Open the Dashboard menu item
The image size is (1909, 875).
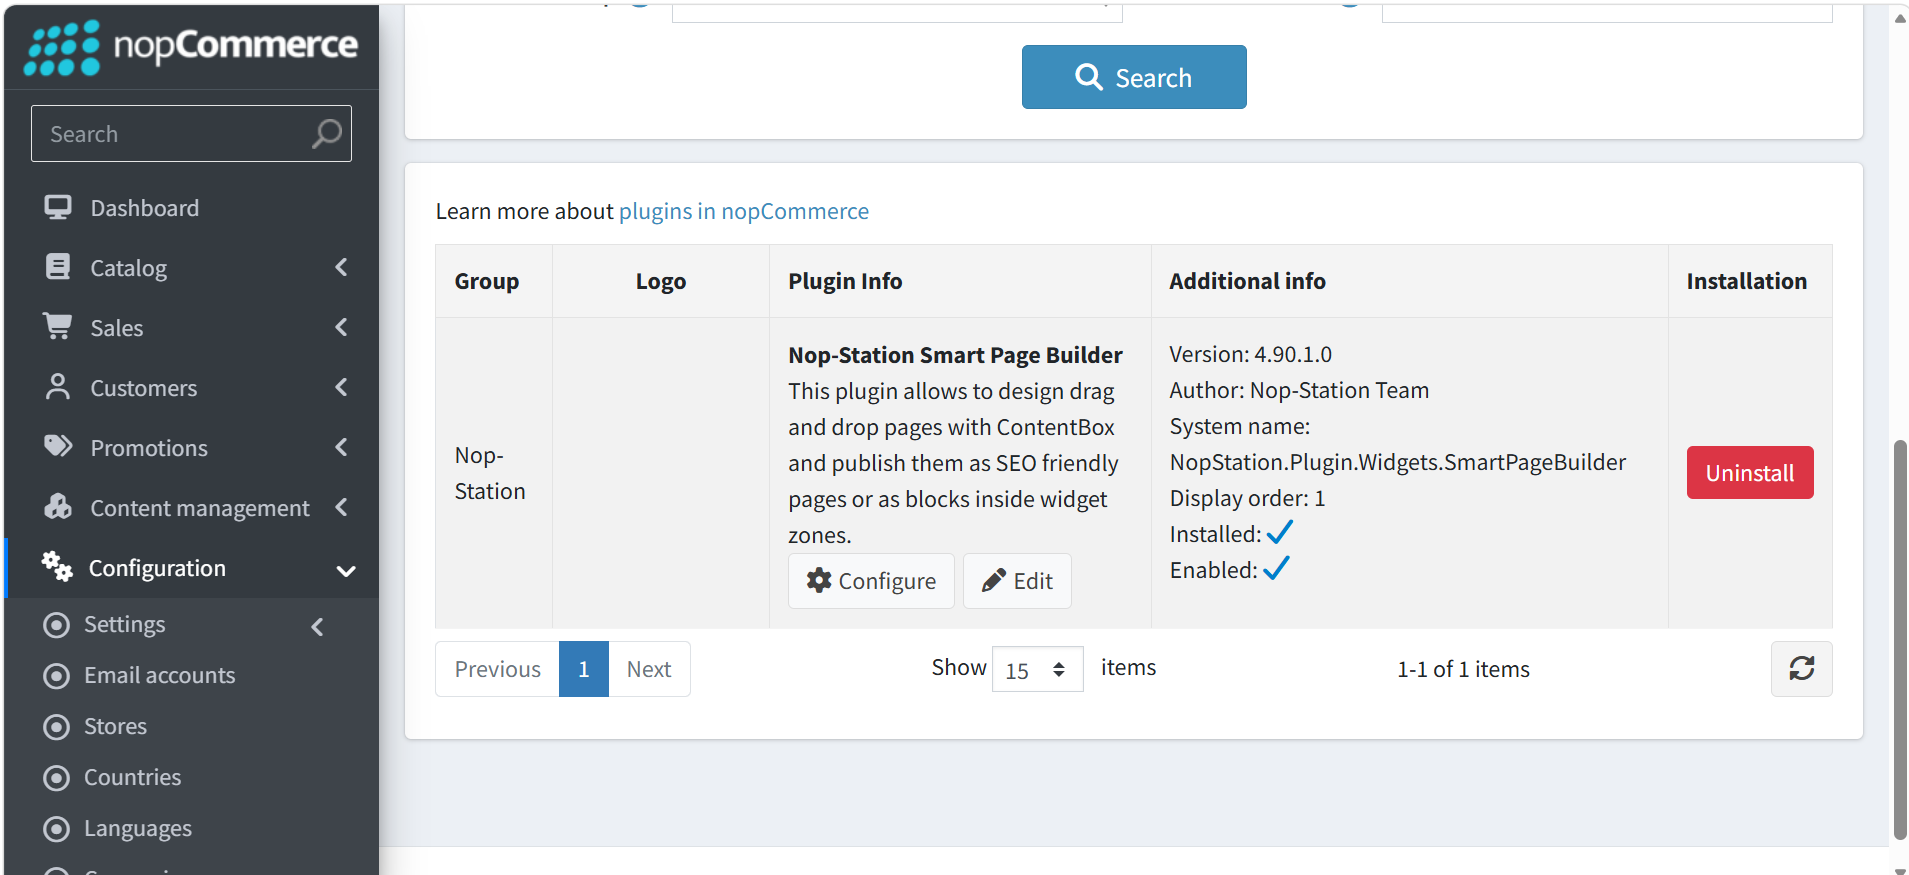pos(191,208)
